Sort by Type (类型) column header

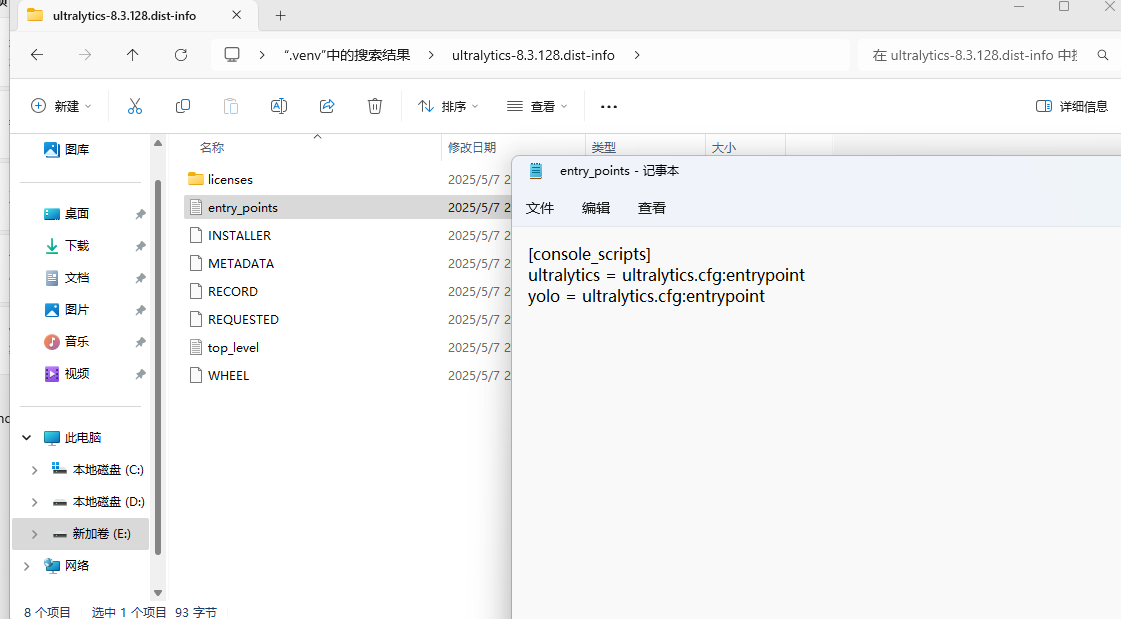tap(603, 147)
